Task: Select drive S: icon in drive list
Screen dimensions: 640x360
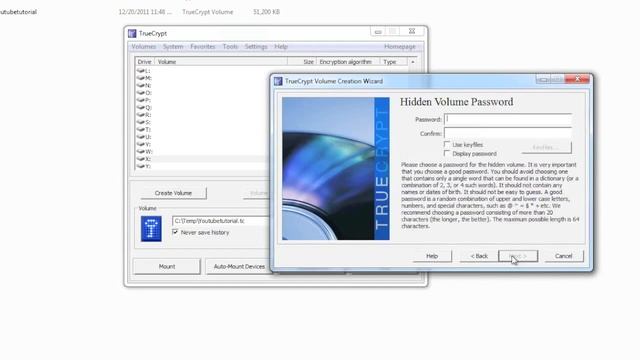Action: pyautogui.click(x=141, y=122)
